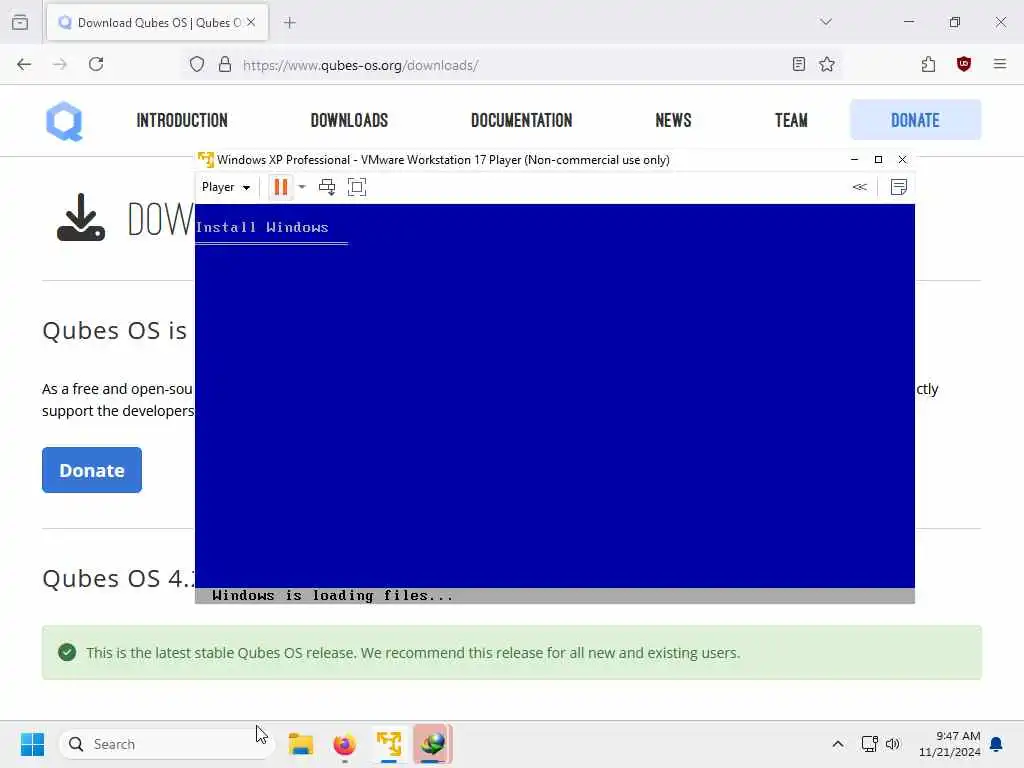This screenshot has height=768, width=1024.
Task: Pause the virtual machine in VMware Player
Action: (281, 187)
